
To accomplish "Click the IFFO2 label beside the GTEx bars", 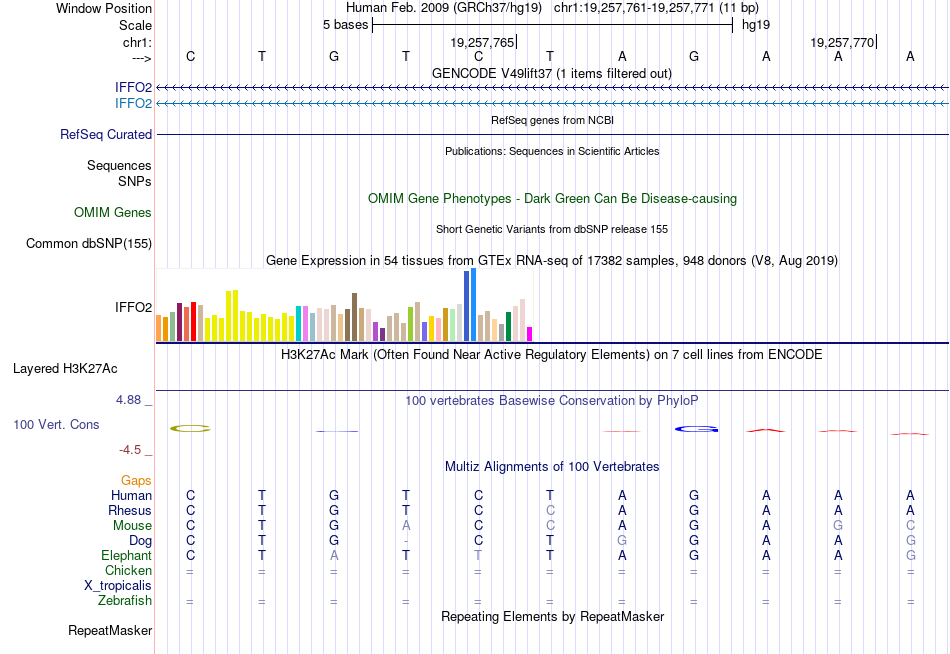I will click(133, 308).
